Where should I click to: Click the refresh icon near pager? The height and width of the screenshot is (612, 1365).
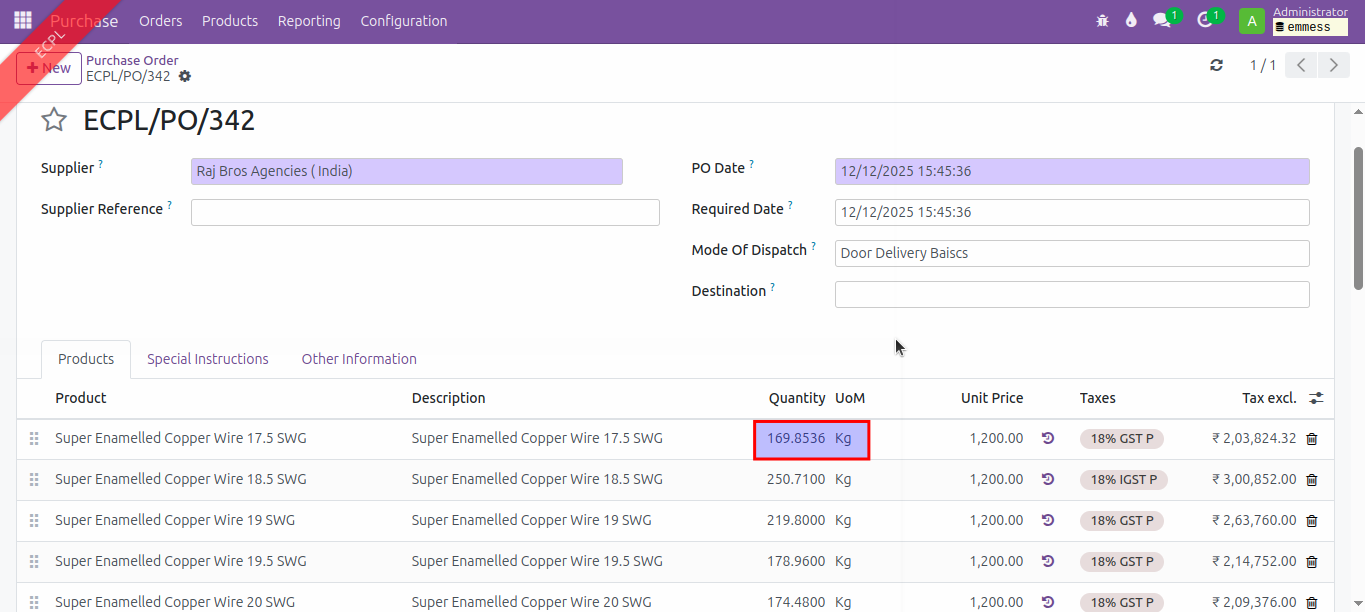(x=1216, y=66)
